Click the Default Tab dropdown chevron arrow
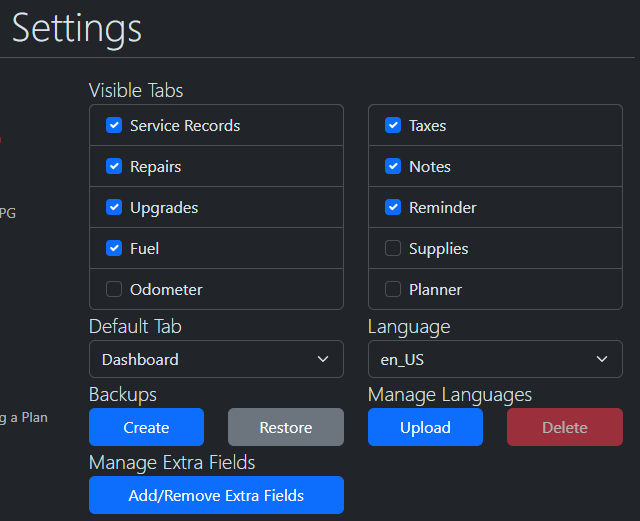This screenshot has height=521, width=640. (323, 359)
